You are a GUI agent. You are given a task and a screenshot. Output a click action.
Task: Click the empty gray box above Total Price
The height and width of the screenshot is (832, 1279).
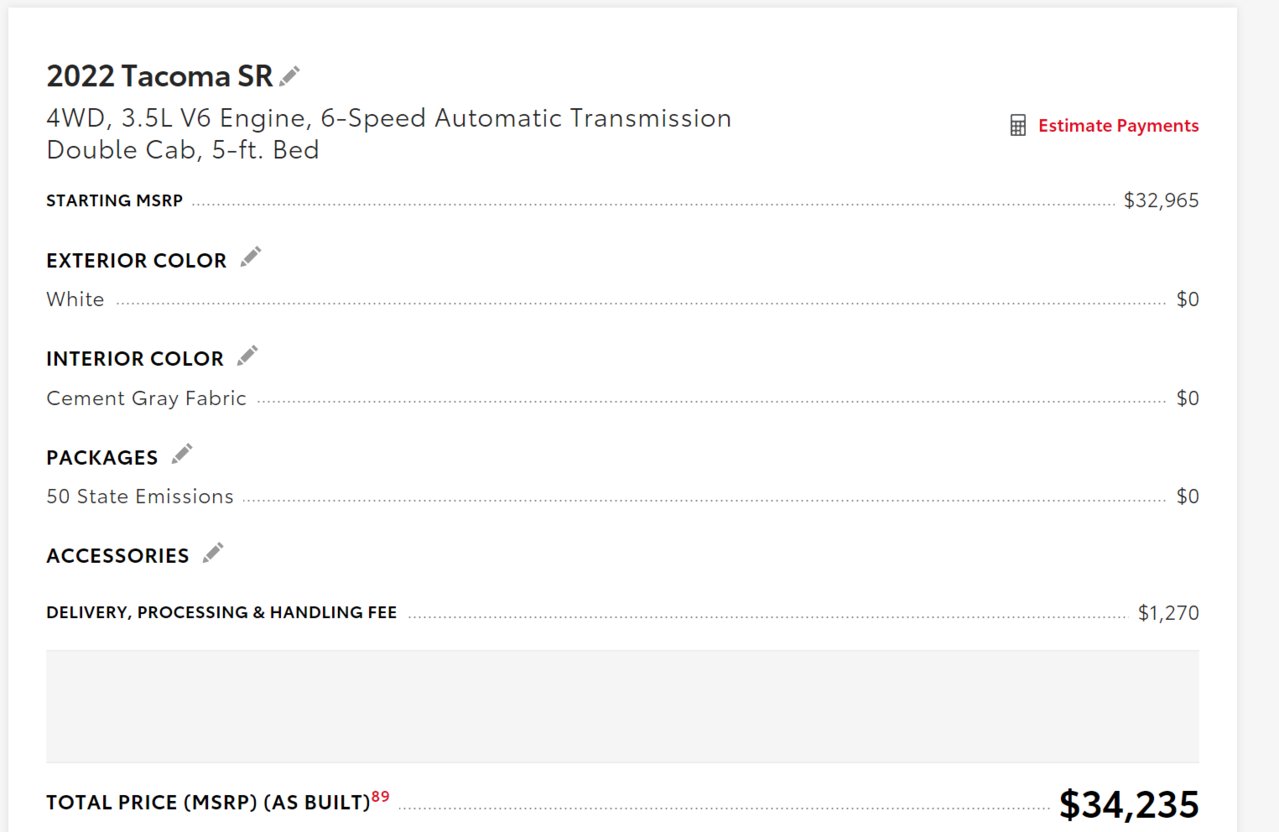pyautogui.click(x=622, y=707)
